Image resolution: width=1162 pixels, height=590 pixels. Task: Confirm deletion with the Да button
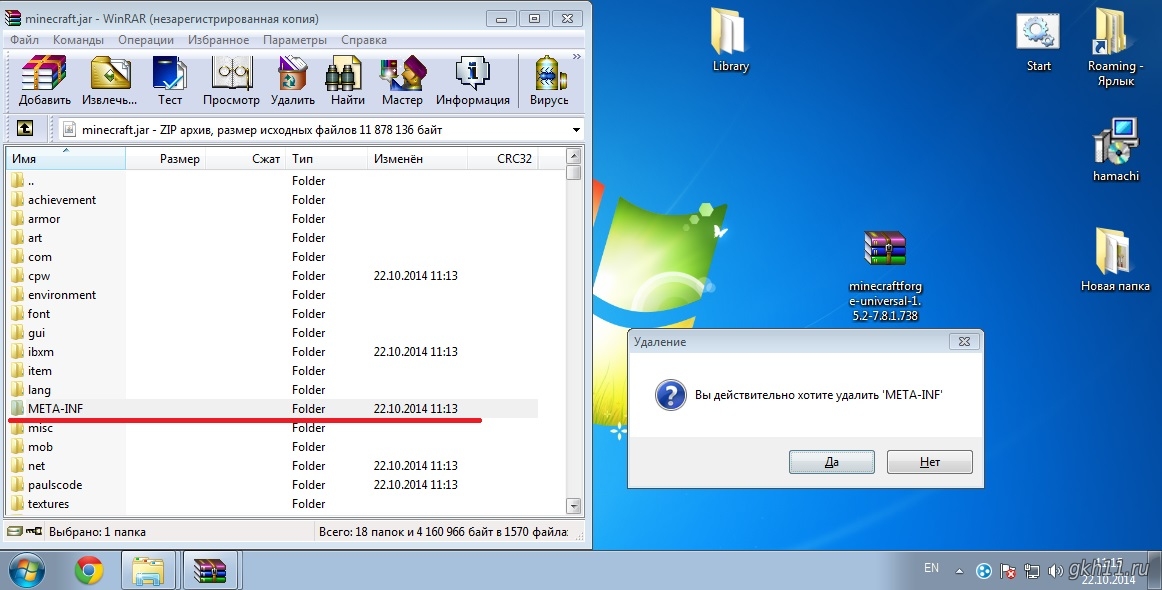coord(831,462)
